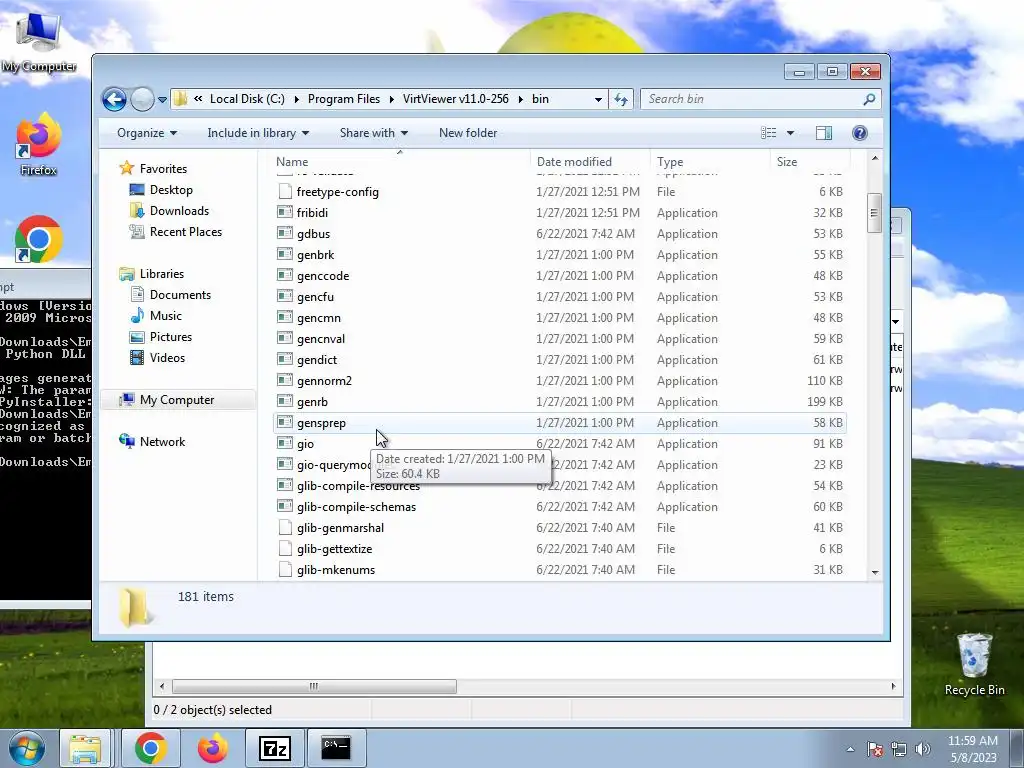Expand the breadcrumb arrow after Local Disk (C:)

coord(296,99)
